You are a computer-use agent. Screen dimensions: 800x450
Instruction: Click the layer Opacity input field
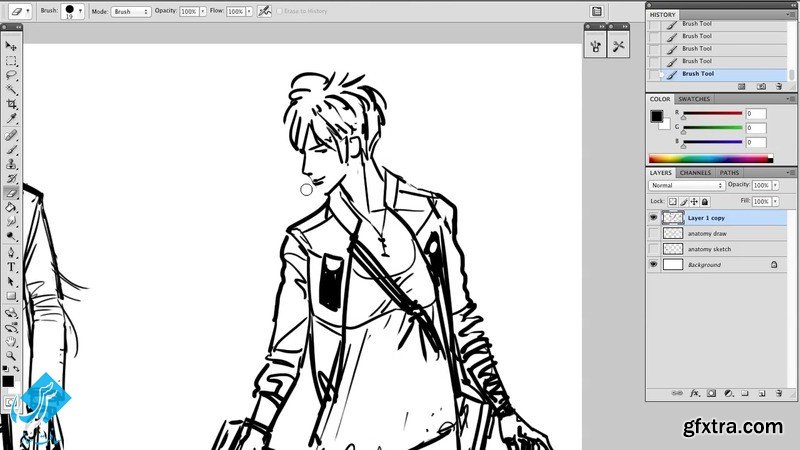click(760, 186)
